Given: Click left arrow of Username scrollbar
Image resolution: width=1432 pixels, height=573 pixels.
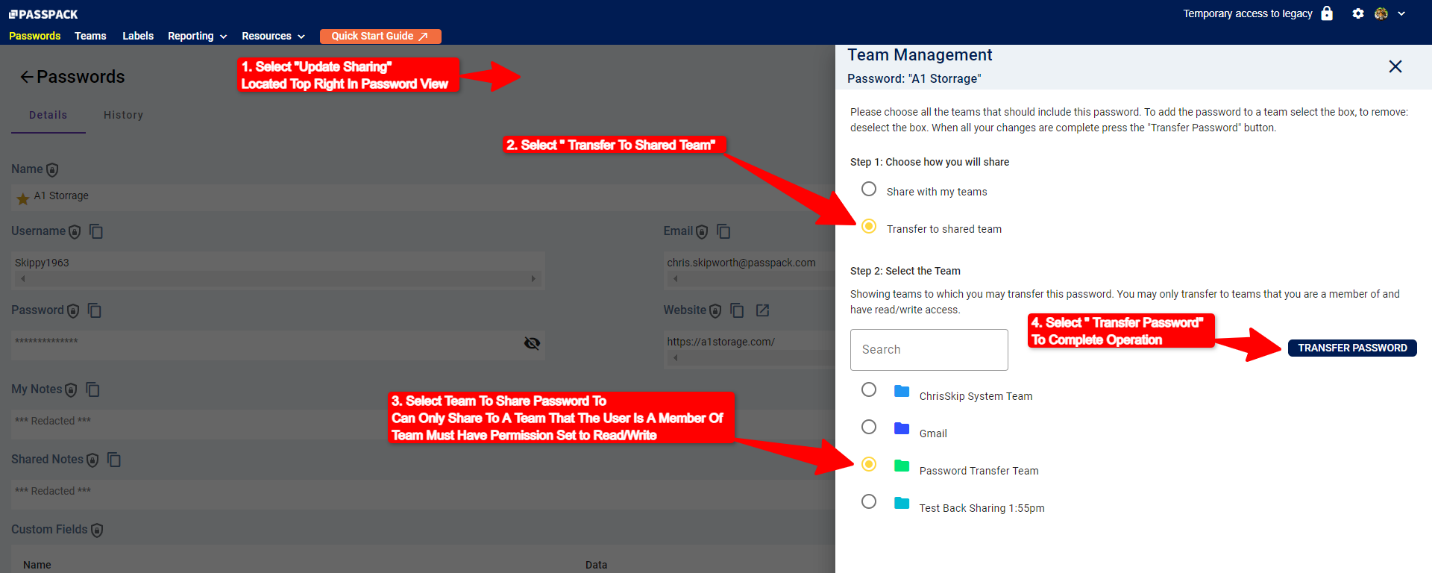Looking at the screenshot, I should 21,278.
